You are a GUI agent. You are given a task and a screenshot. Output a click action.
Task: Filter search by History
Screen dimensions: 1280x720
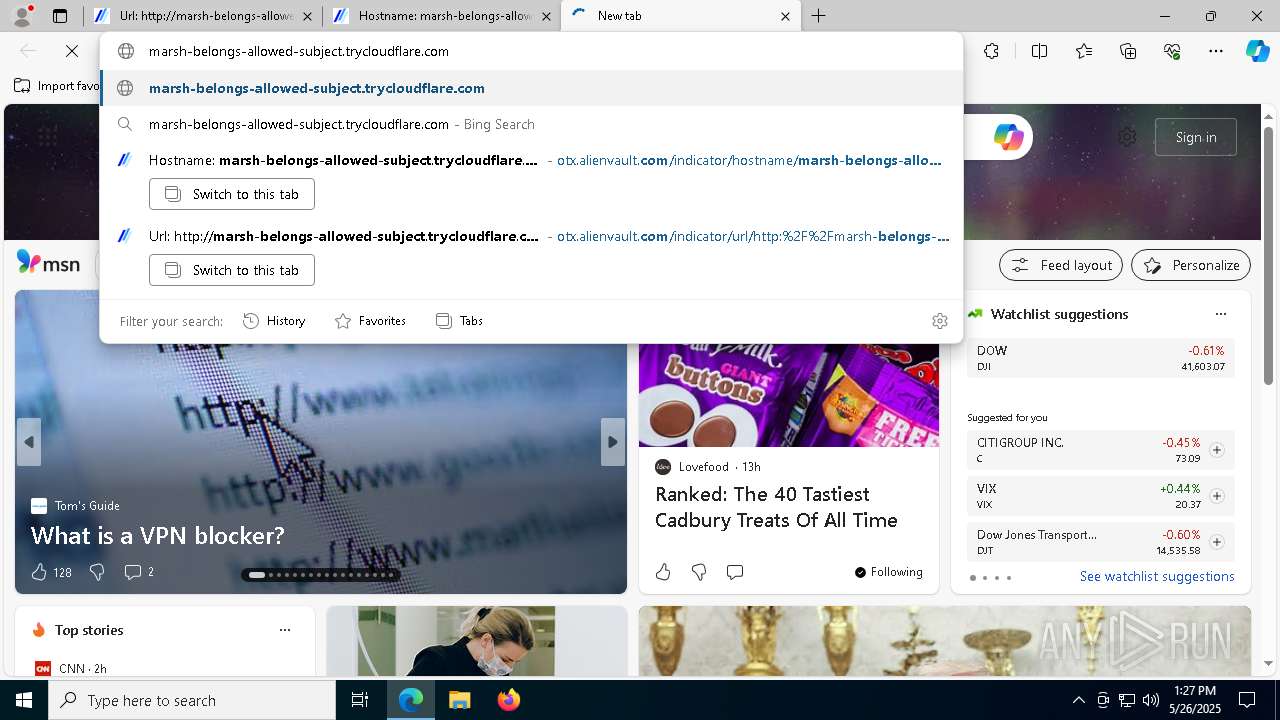[274, 321]
